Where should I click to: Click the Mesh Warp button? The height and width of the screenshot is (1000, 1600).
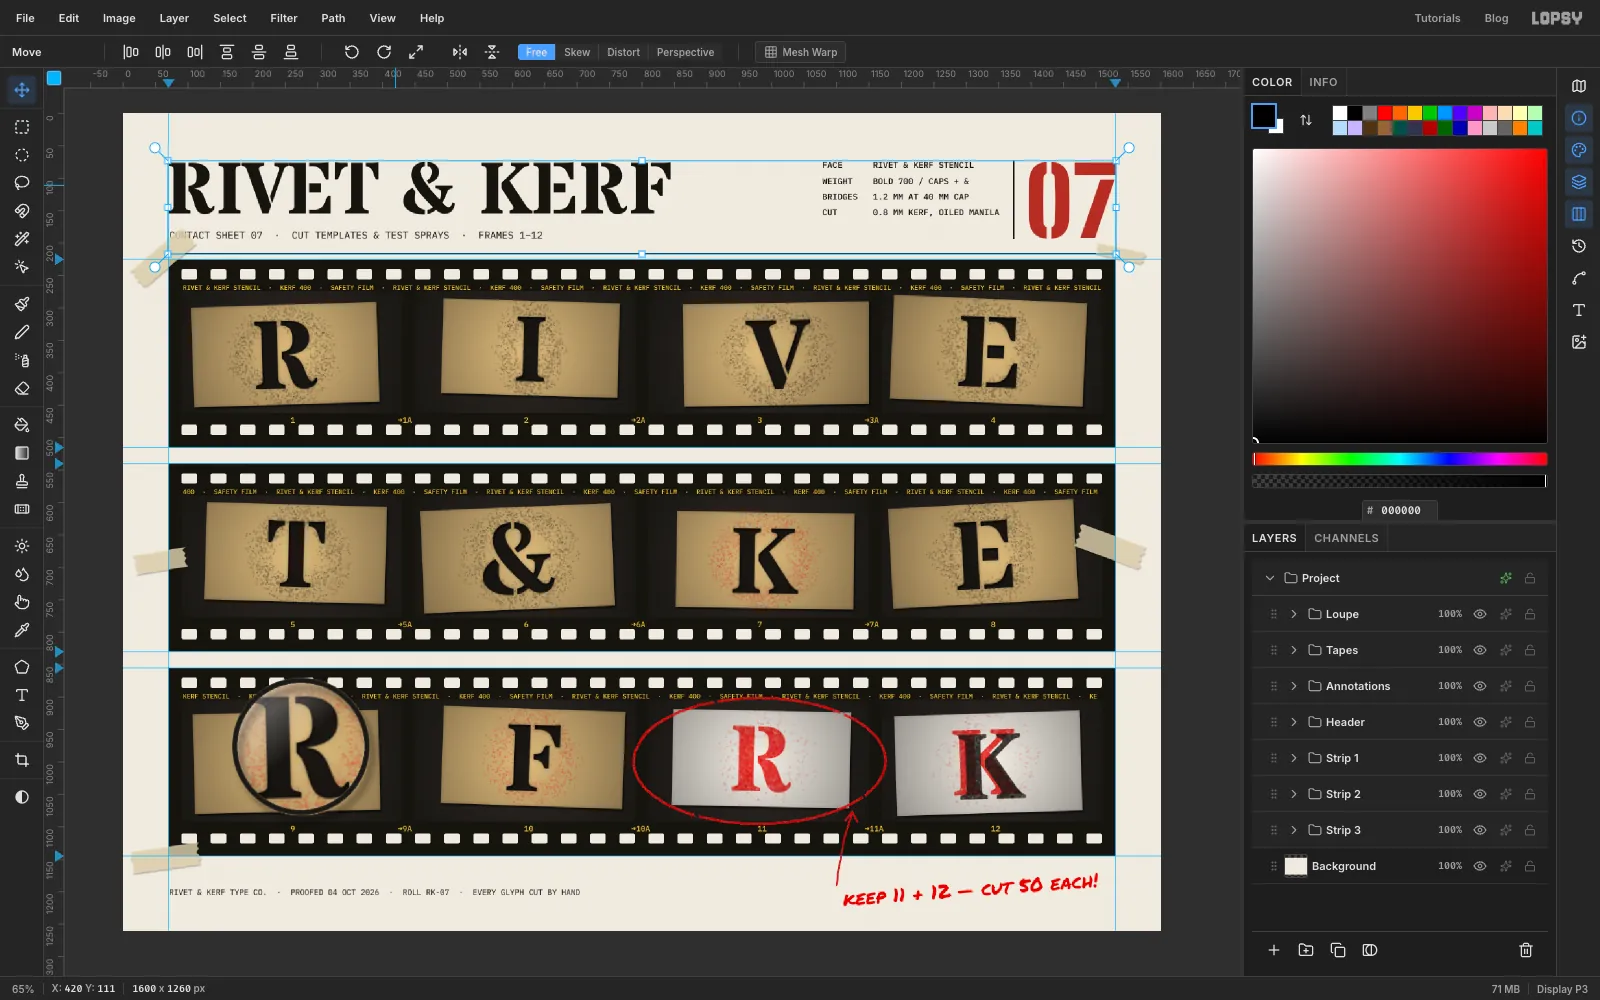coord(801,52)
